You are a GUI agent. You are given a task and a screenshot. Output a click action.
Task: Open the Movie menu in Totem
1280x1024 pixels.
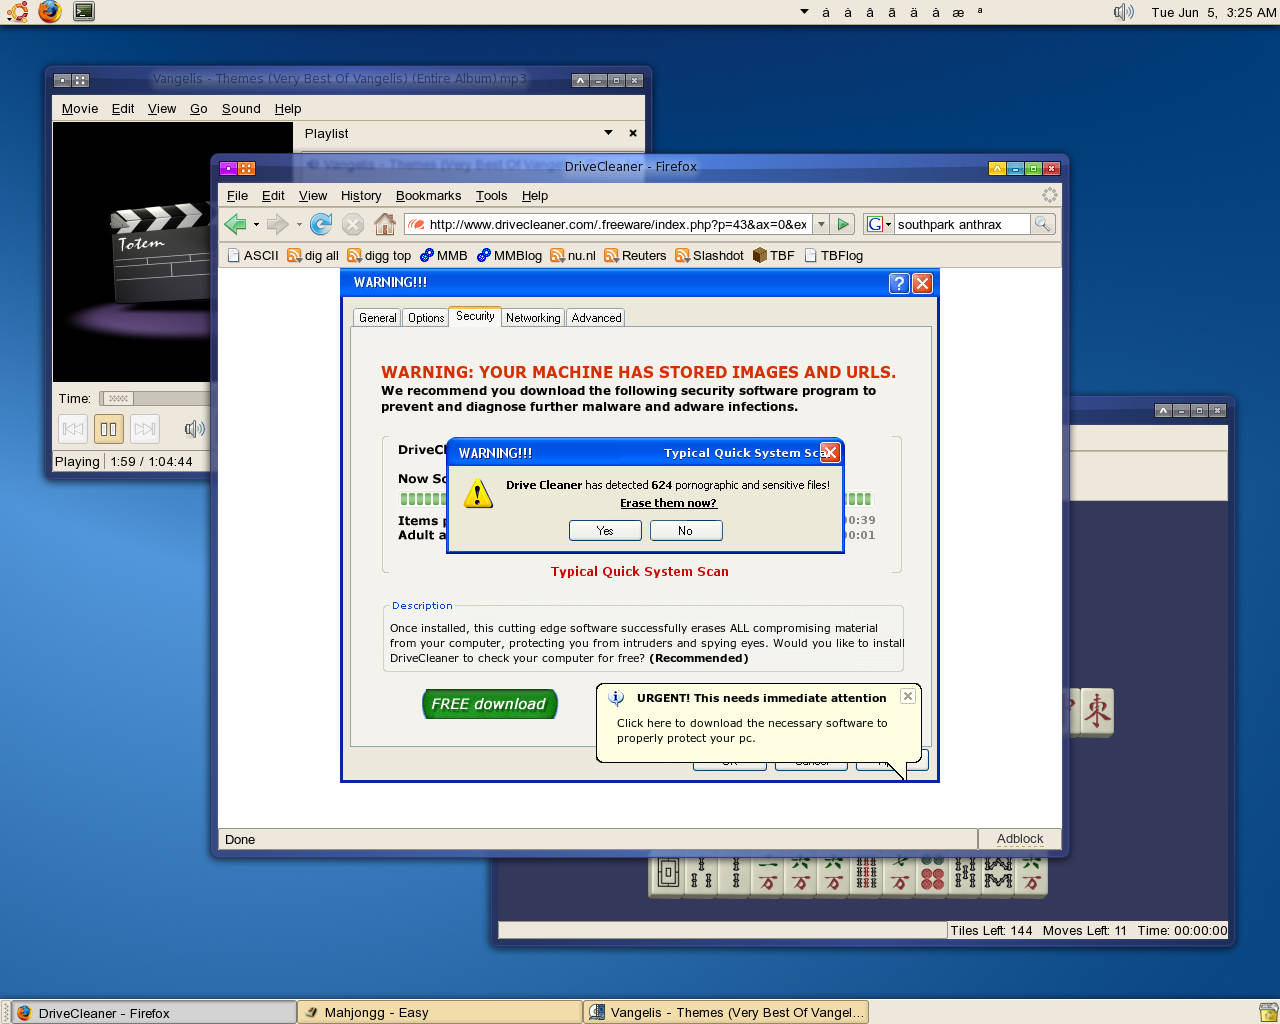coord(80,109)
